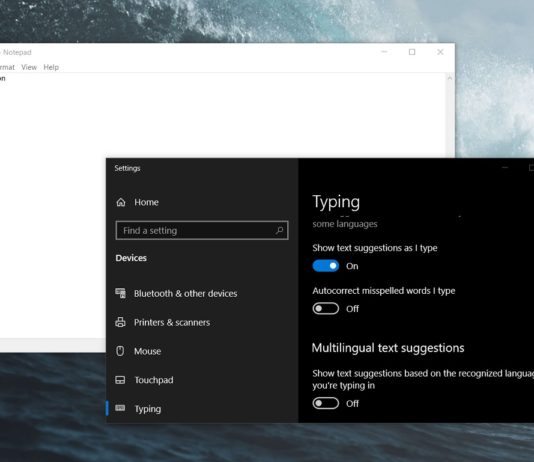Maximize the Notepad window

pos(412,52)
